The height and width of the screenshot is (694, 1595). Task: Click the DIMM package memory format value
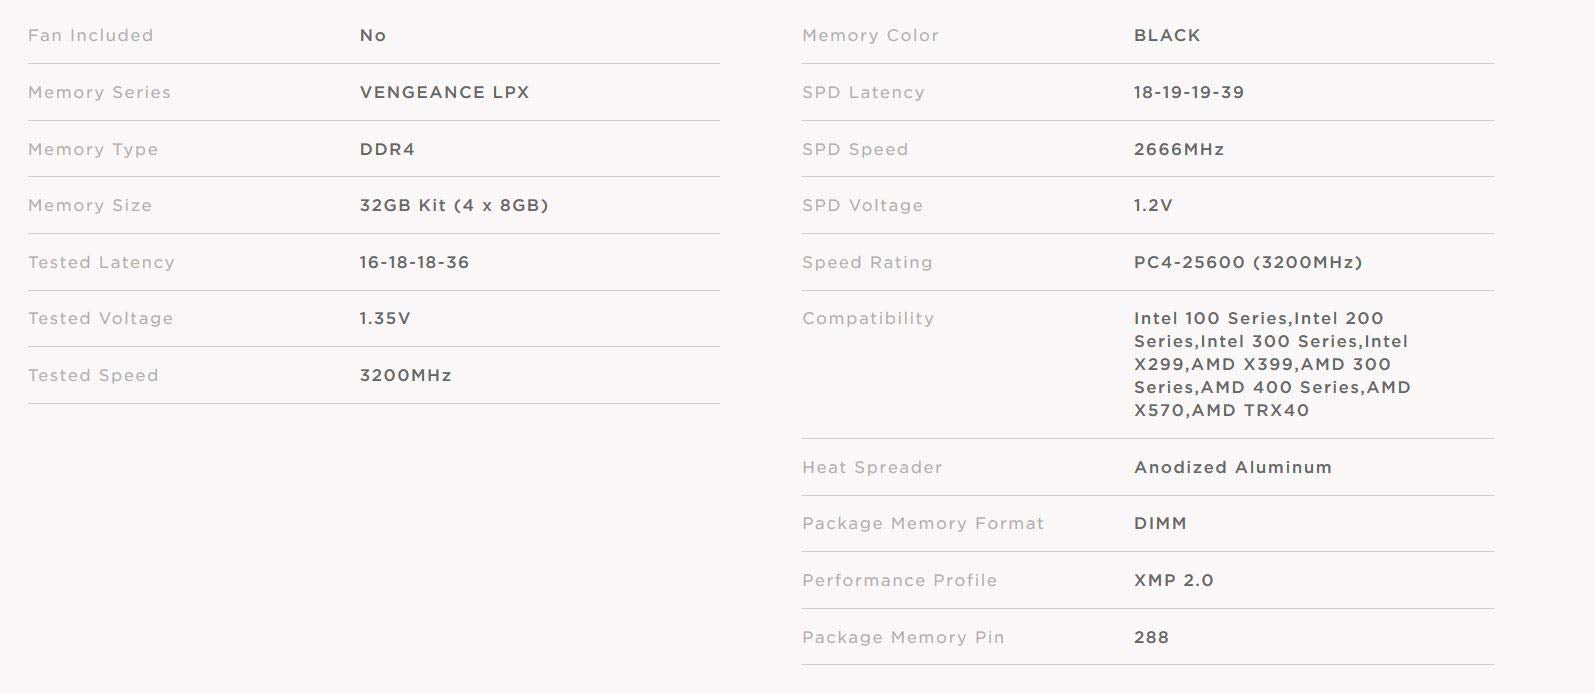(1160, 524)
